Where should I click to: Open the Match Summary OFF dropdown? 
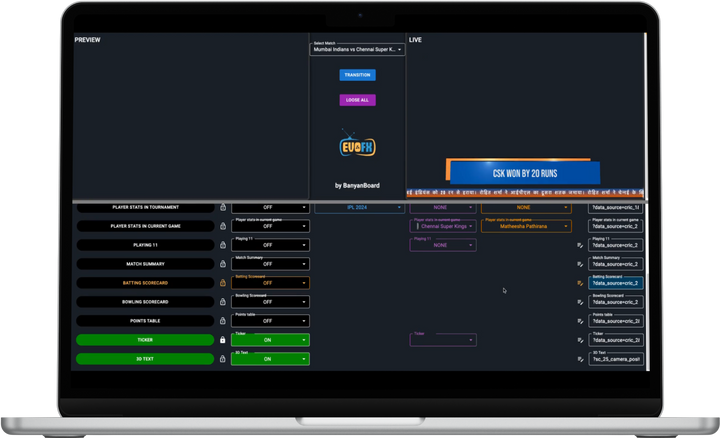270,264
